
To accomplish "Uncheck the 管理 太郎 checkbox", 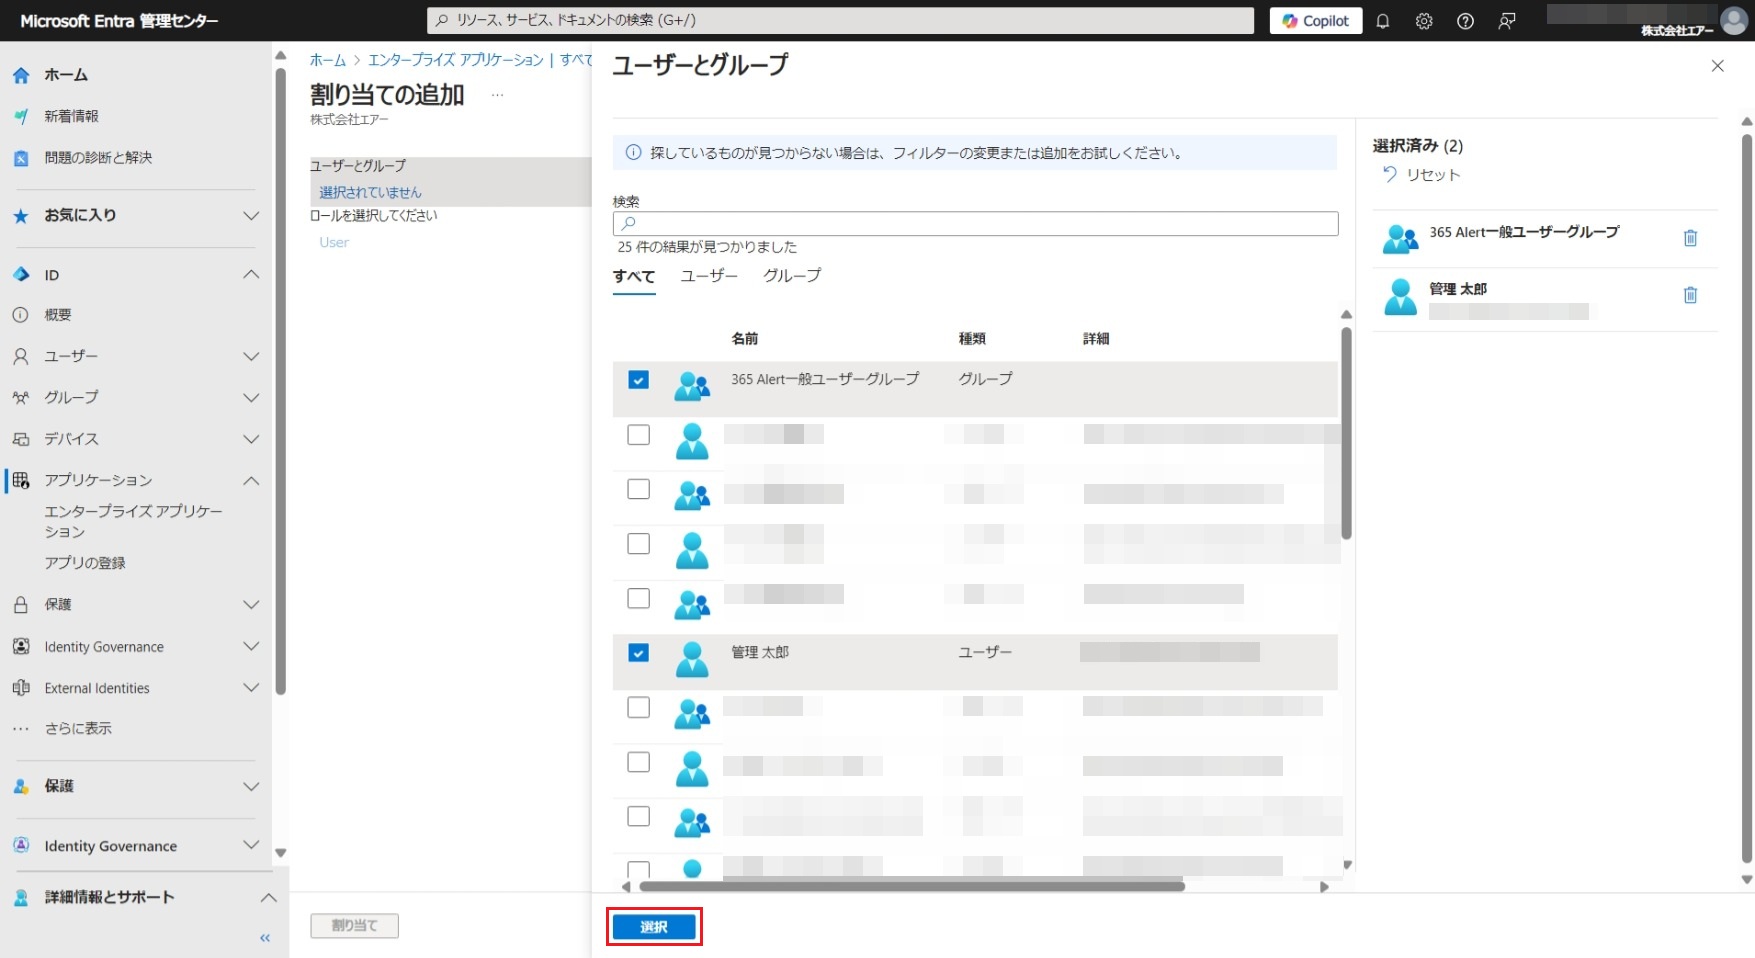I will 638,653.
